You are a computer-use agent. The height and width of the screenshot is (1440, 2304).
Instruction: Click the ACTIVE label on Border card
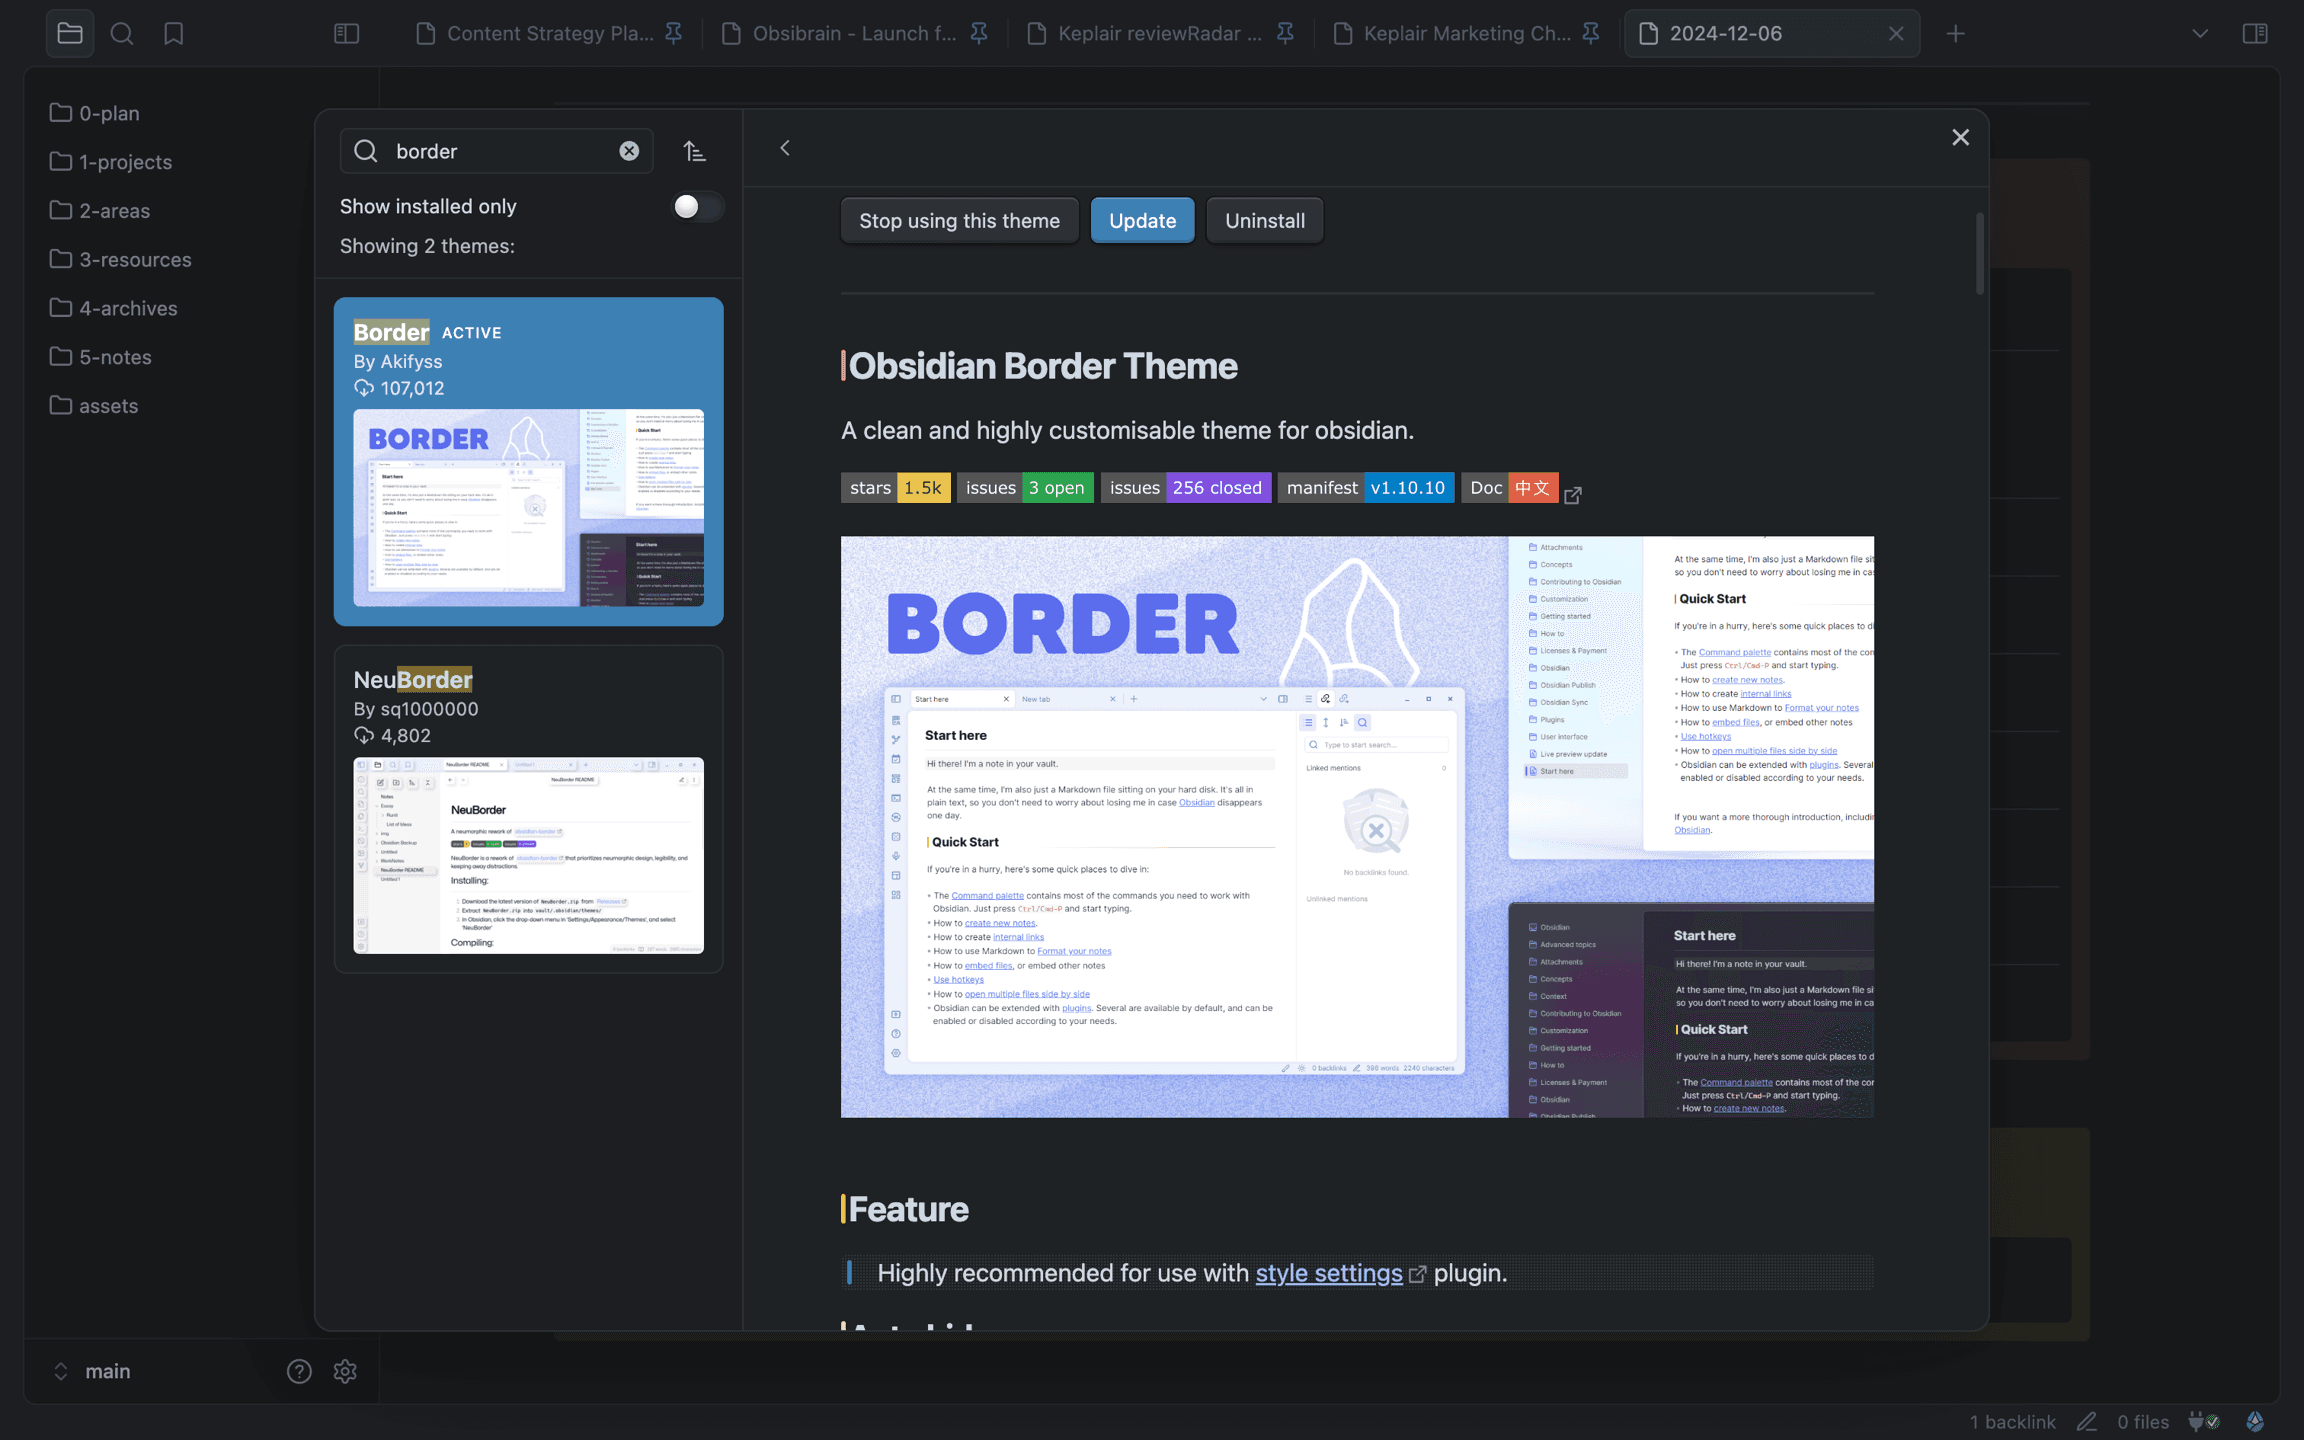click(x=472, y=333)
